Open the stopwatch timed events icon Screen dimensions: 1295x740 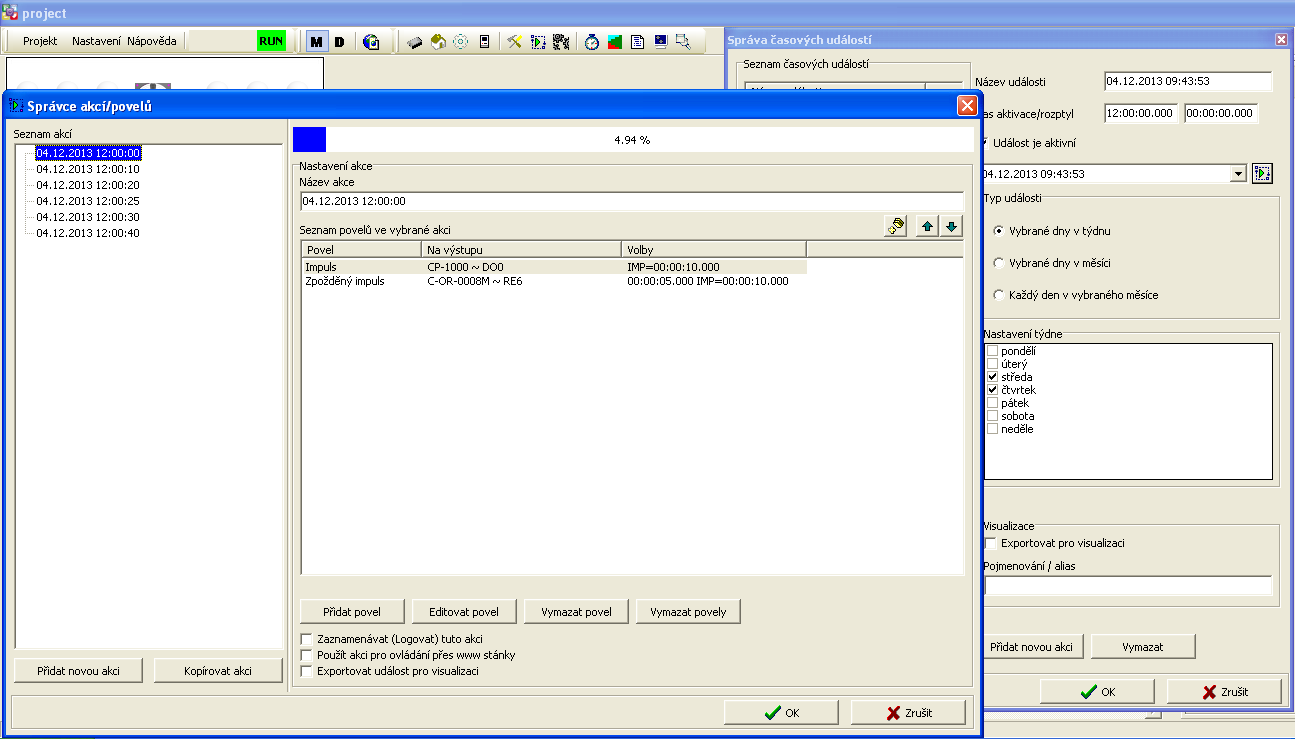pyautogui.click(x=592, y=42)
